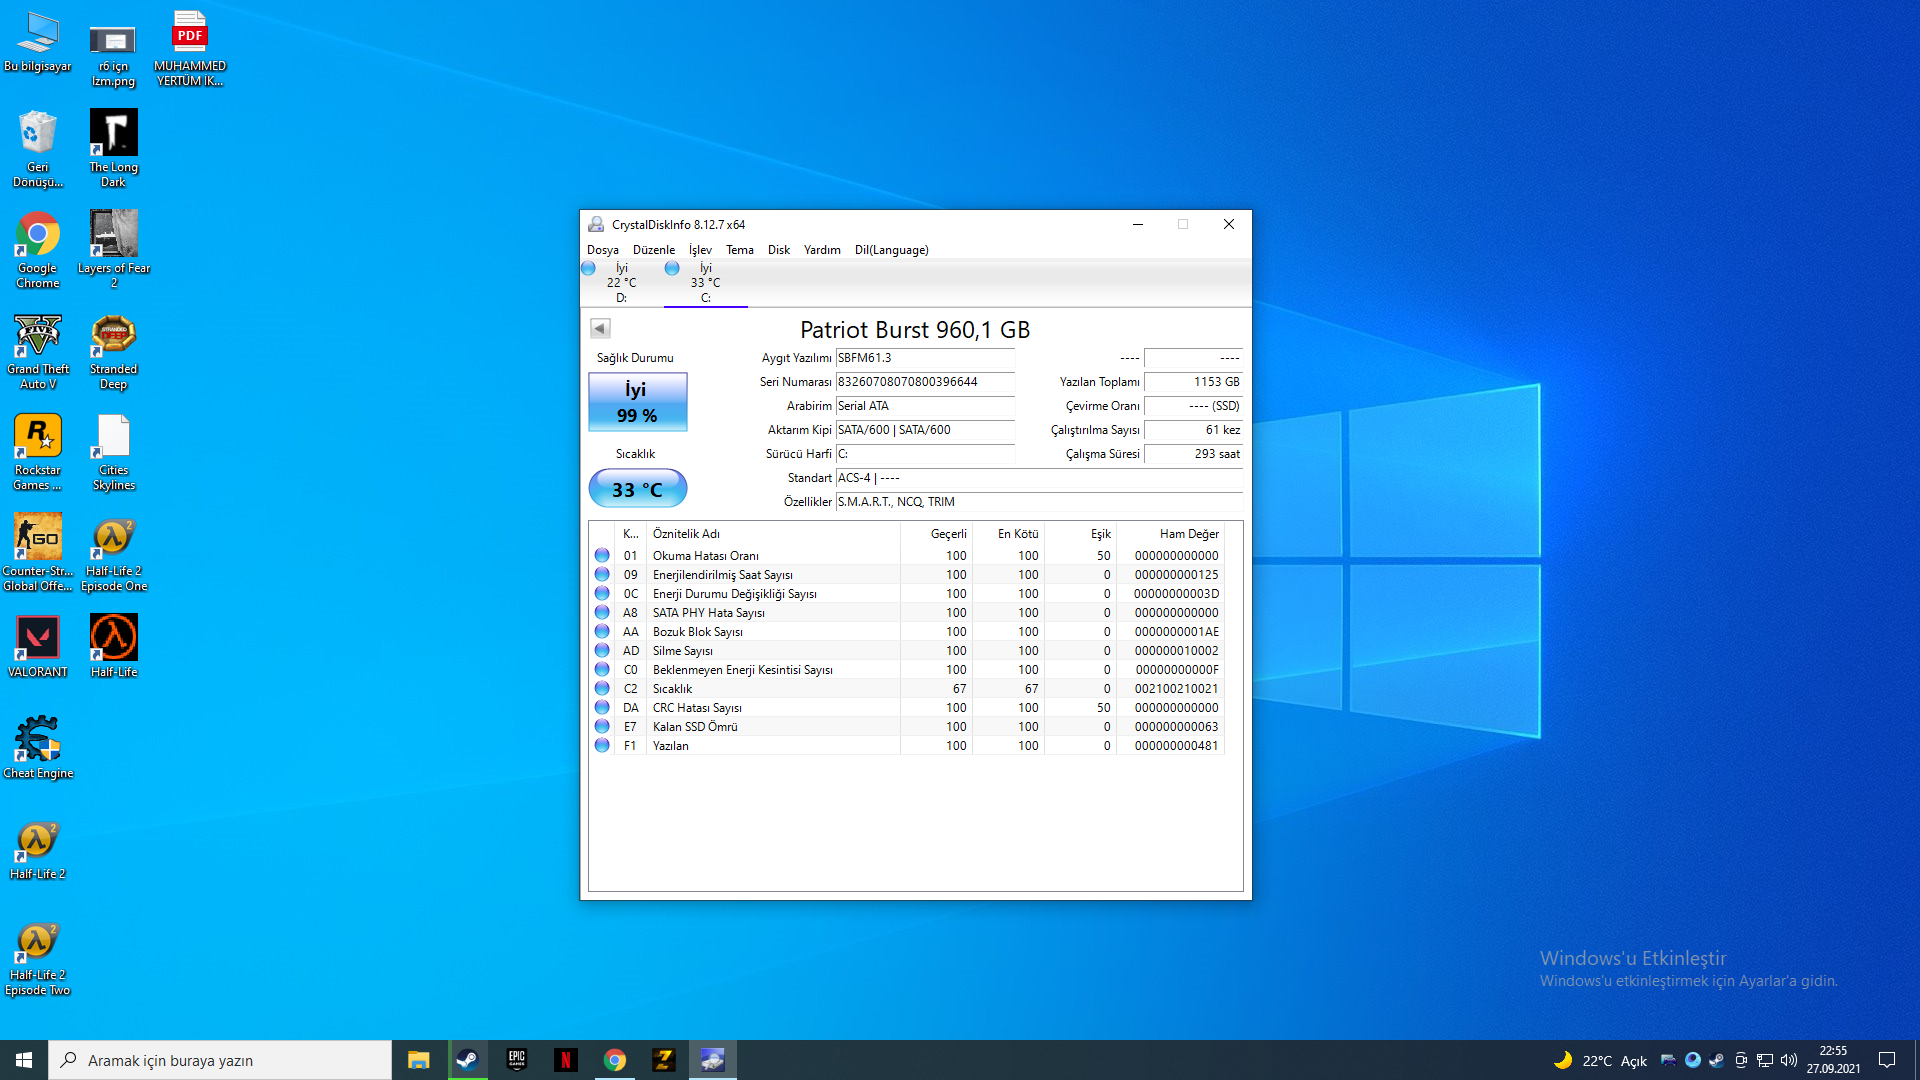
Task: Click status dot for Bozuk Blok Sayısı row
Action: tap(602, 631)
